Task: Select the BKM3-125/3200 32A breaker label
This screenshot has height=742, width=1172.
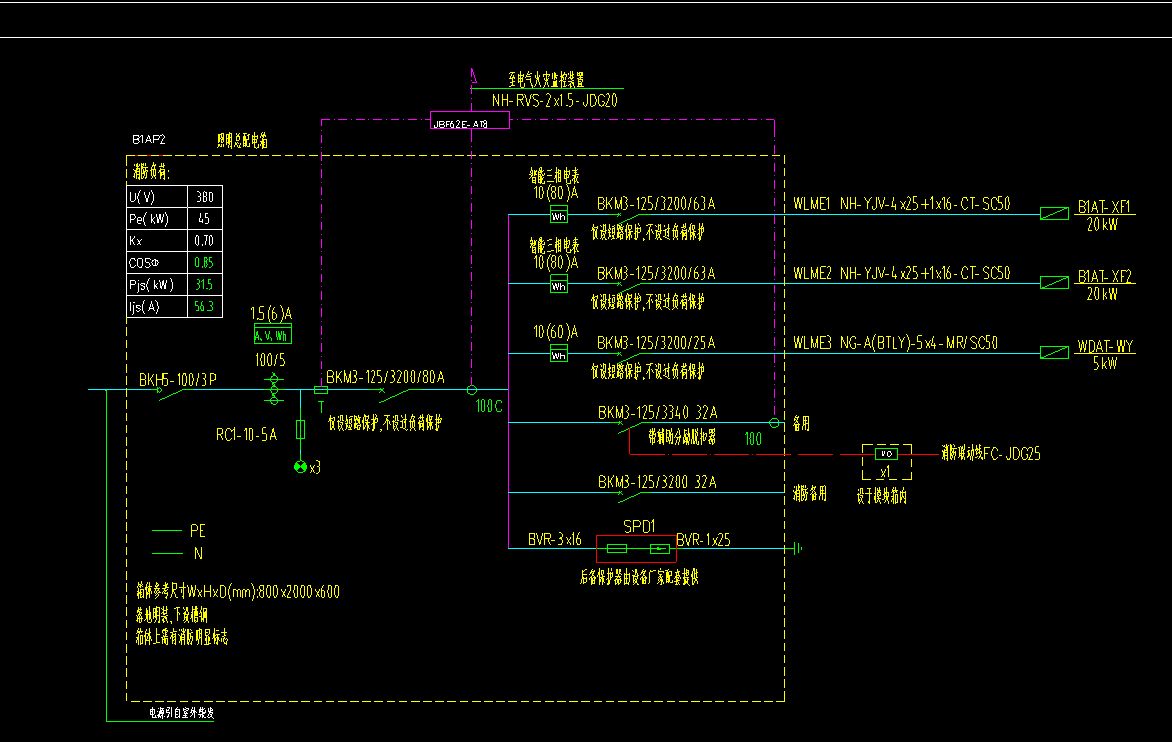Action: coord(657,482)
